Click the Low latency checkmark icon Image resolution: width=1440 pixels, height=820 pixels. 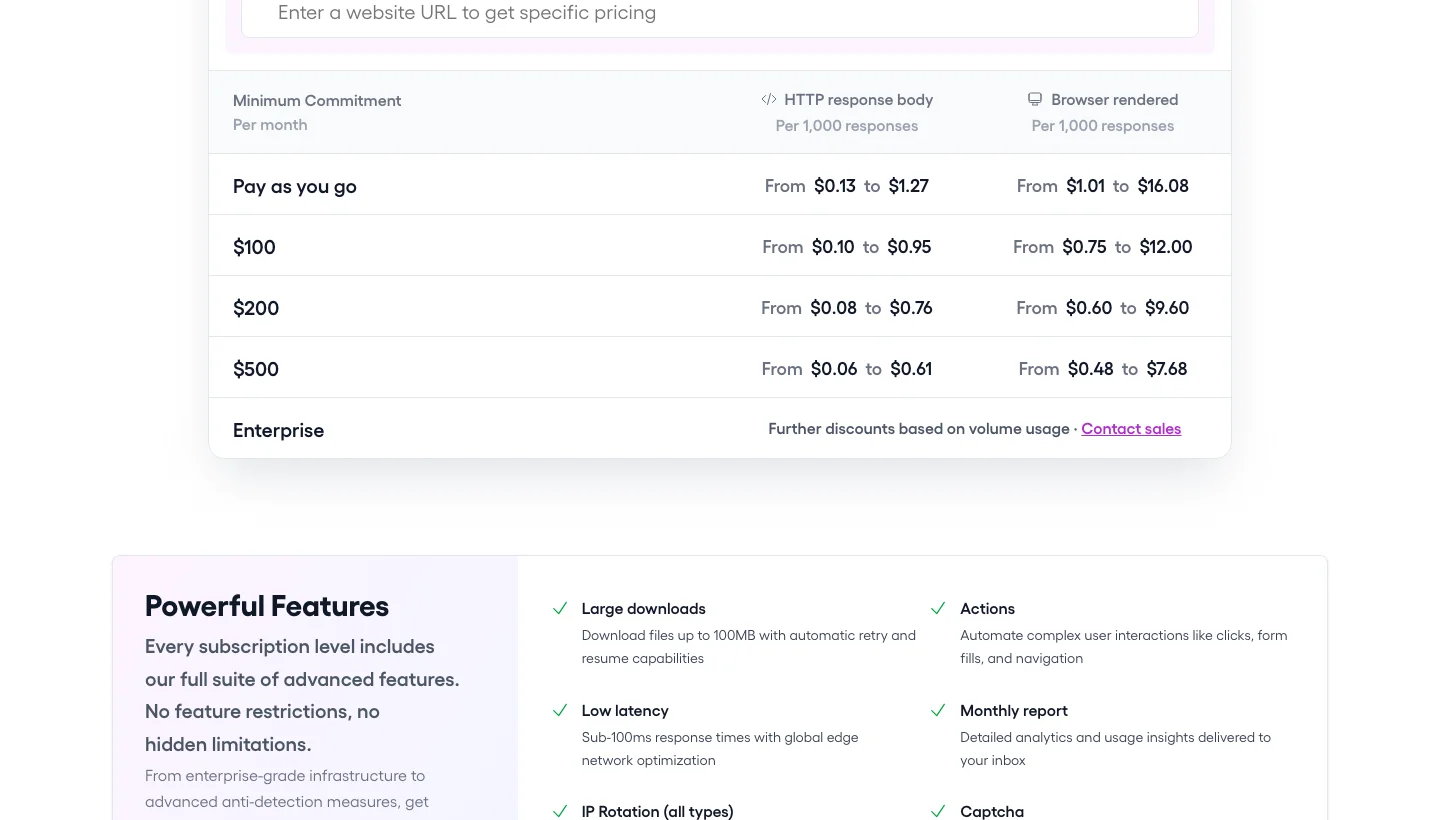(560, 710)
